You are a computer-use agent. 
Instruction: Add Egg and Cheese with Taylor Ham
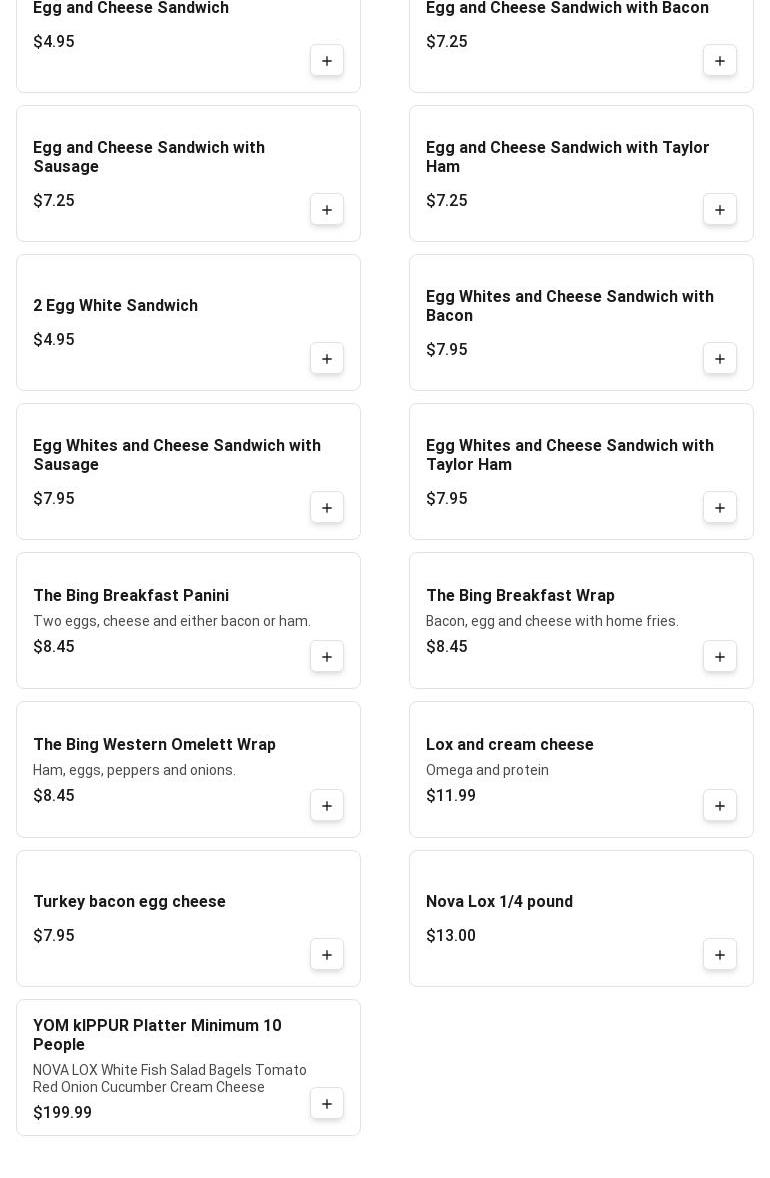click(x=720, y=210)
